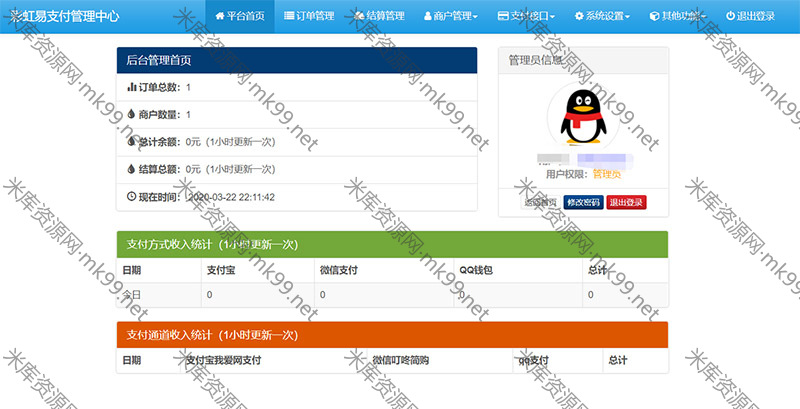Click the 支付宝 column header
Image resolution: width=800 pixels, height=409 pixels.
221,271
